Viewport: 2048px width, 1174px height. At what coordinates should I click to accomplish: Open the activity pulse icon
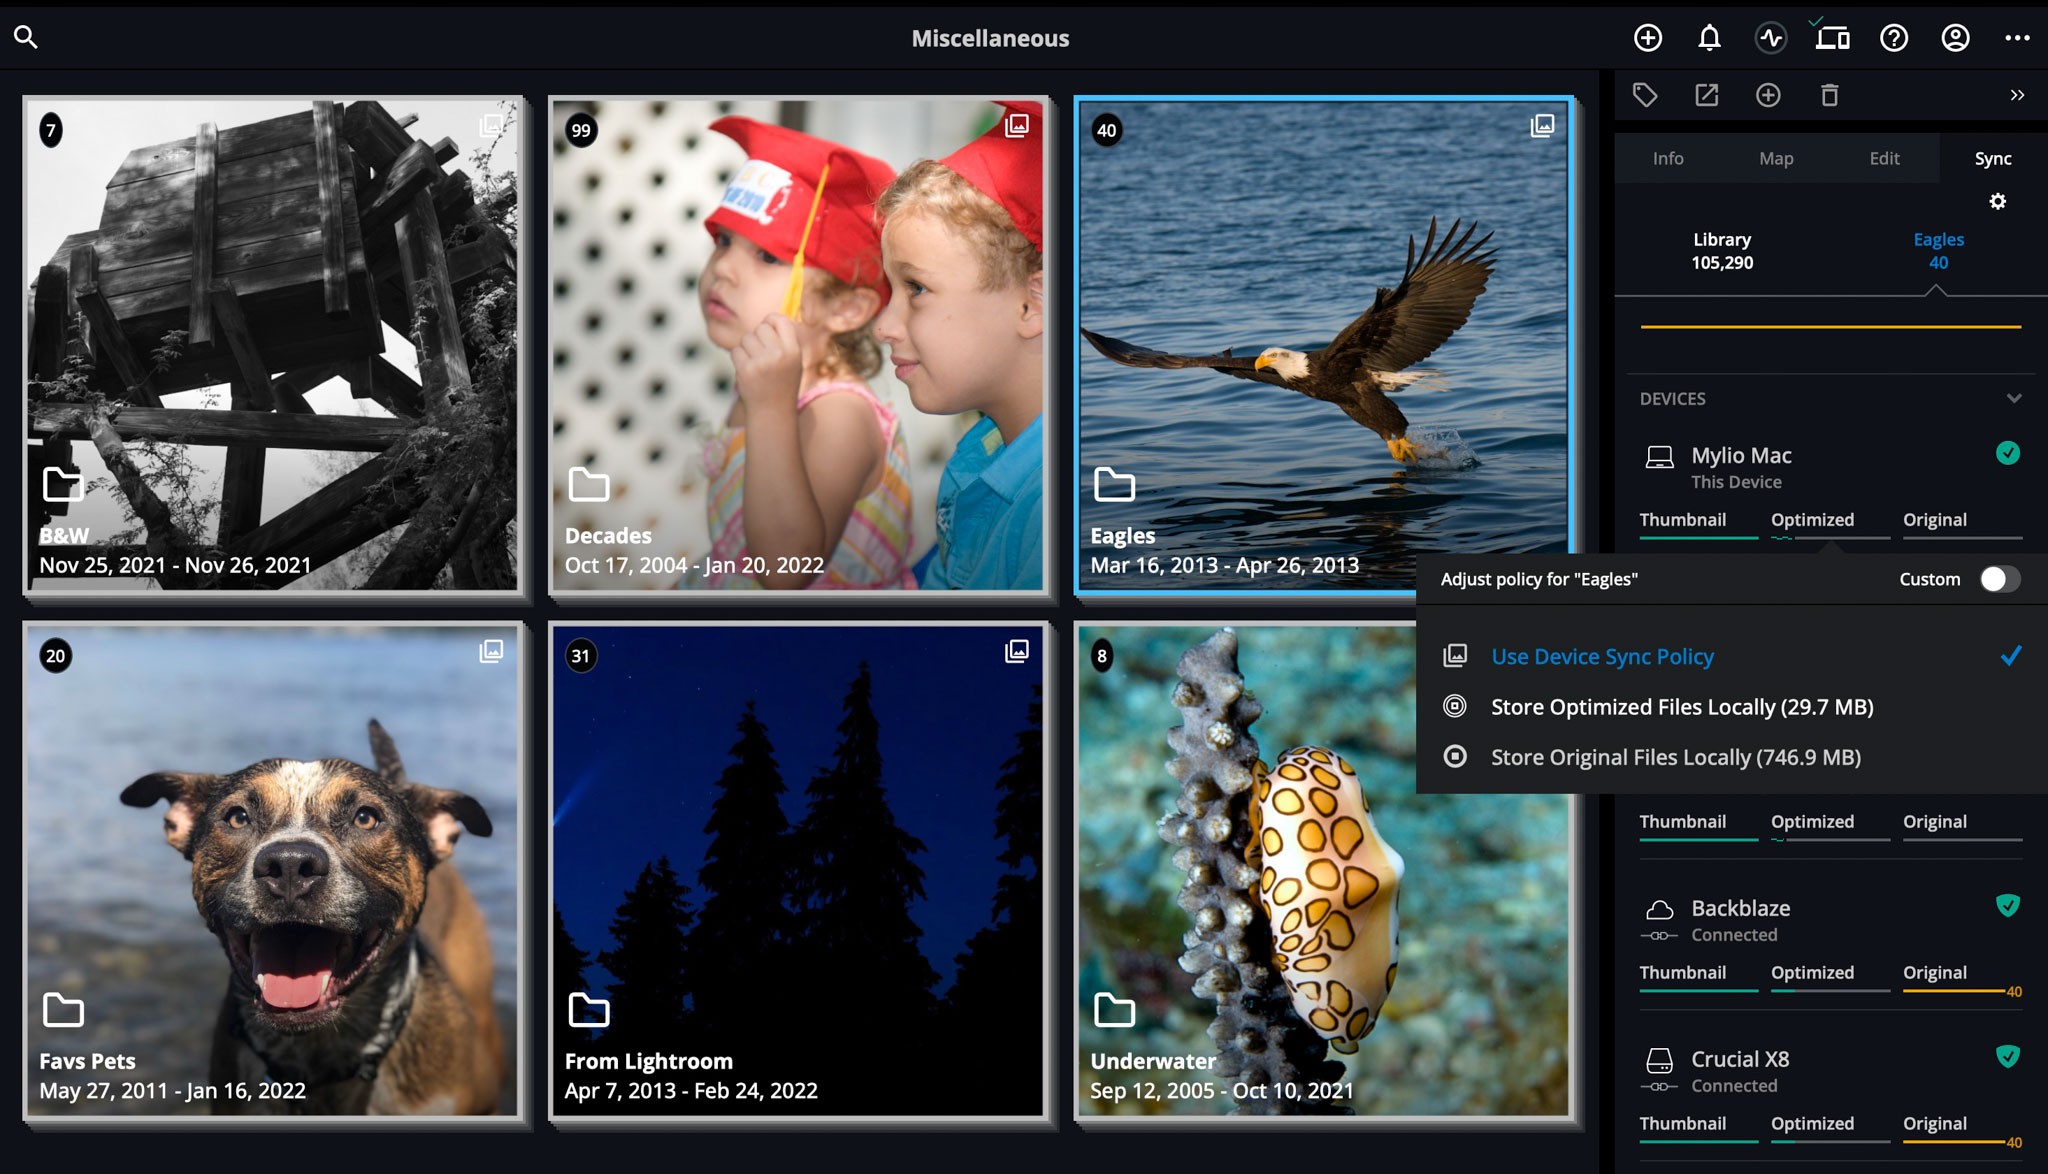1771,38
